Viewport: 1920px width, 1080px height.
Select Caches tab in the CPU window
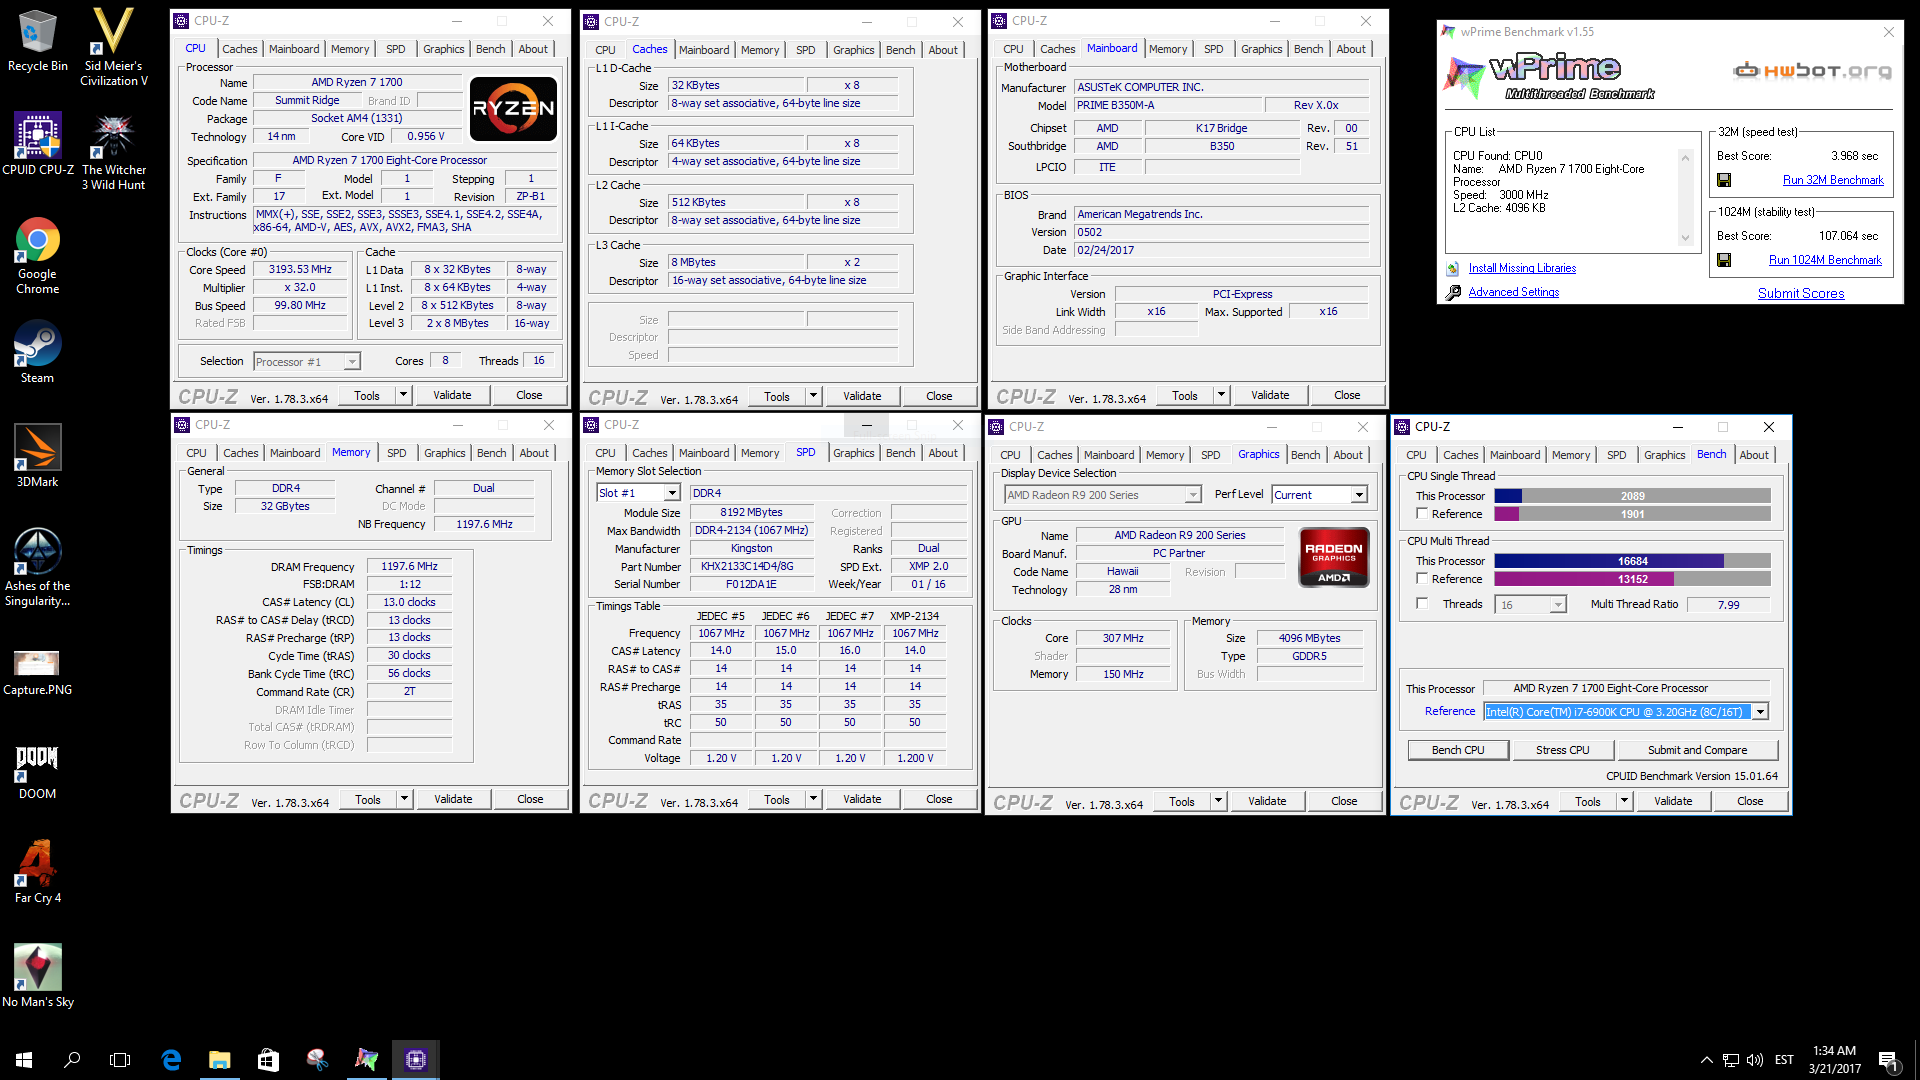point(240,49)
